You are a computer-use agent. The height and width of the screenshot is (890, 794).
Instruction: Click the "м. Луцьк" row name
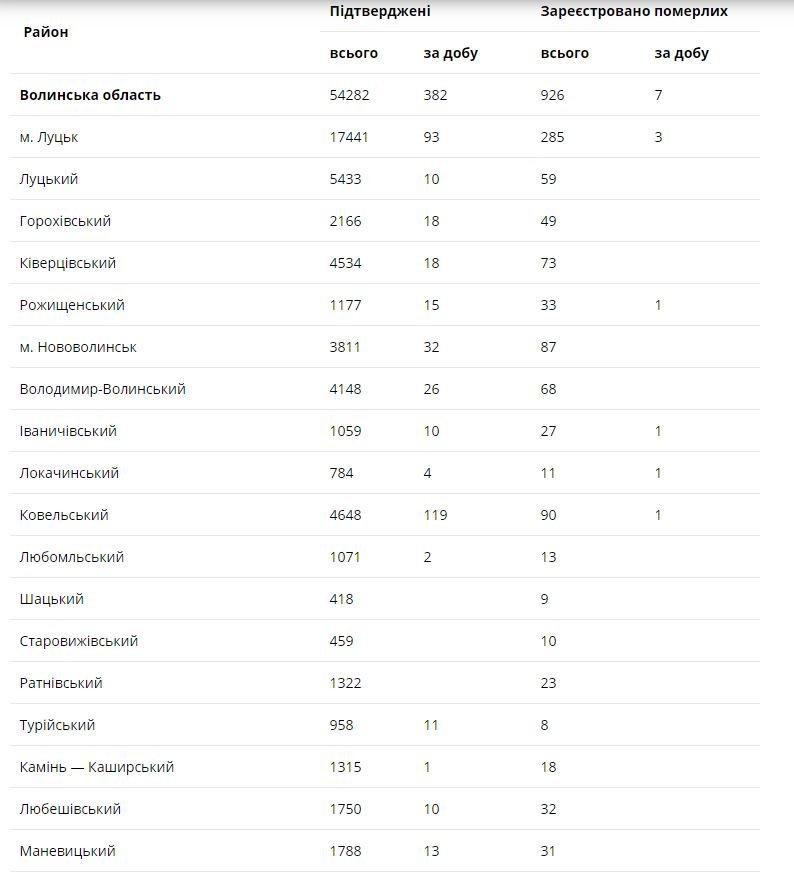(x=48, y=137)
